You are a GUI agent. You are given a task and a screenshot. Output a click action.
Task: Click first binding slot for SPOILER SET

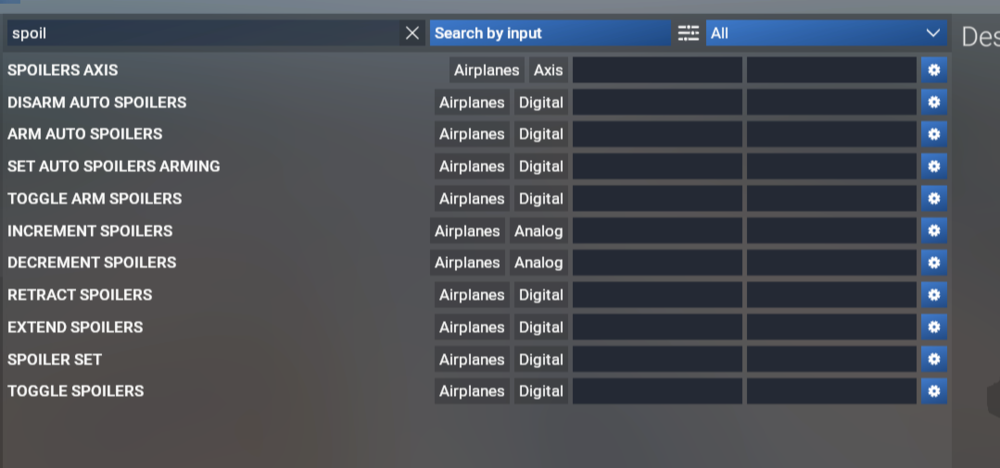pyautogui.click(x=657, y=359)
